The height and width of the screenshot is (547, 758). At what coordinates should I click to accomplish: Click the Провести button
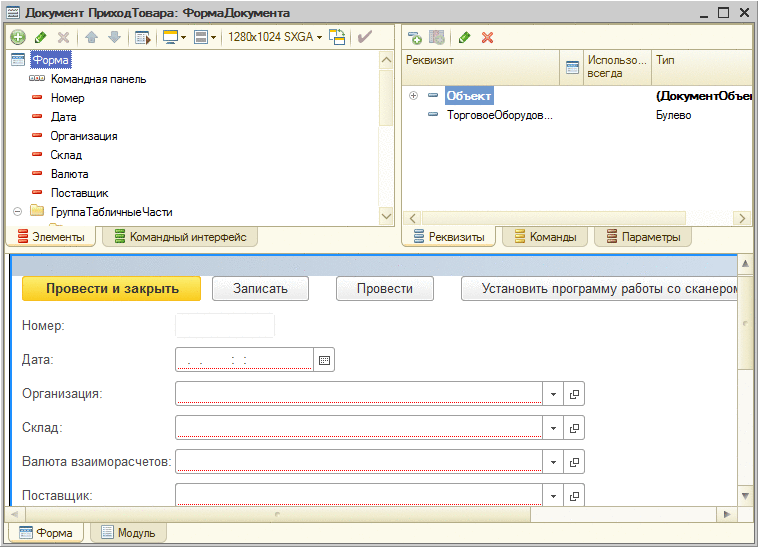(x=385, y=288)
